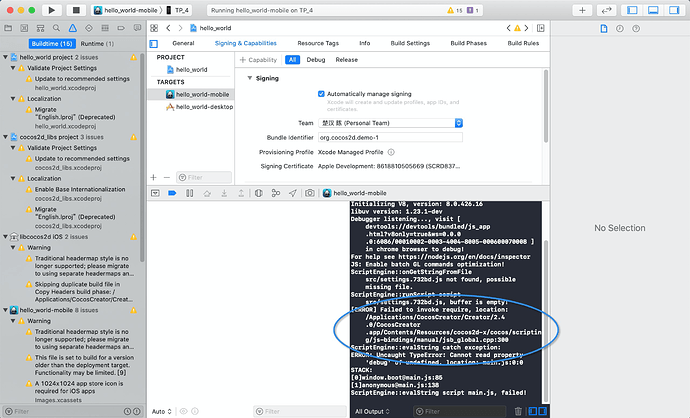Toggle breakpoints activation in debug bar
The height and width of the screenshot is (418, 690).
[172, 193]
